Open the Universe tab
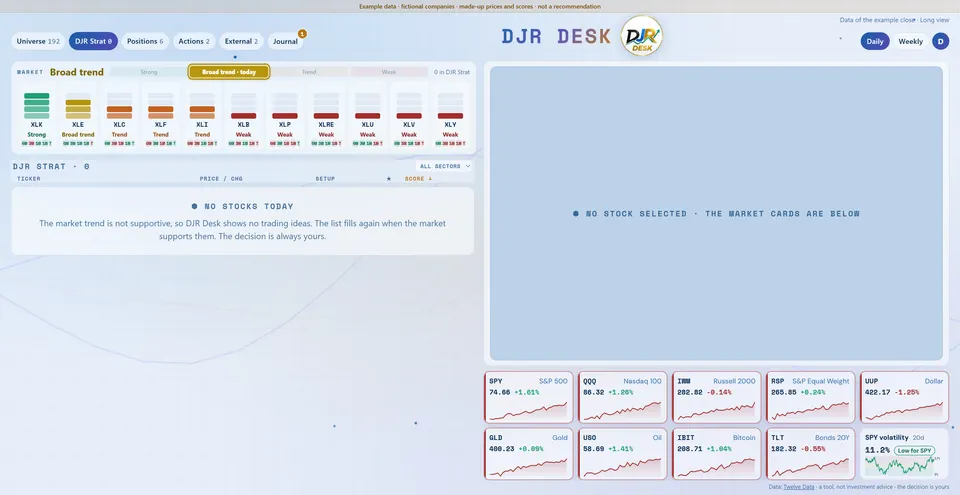 pyautogui.click(x=38, y=41)
